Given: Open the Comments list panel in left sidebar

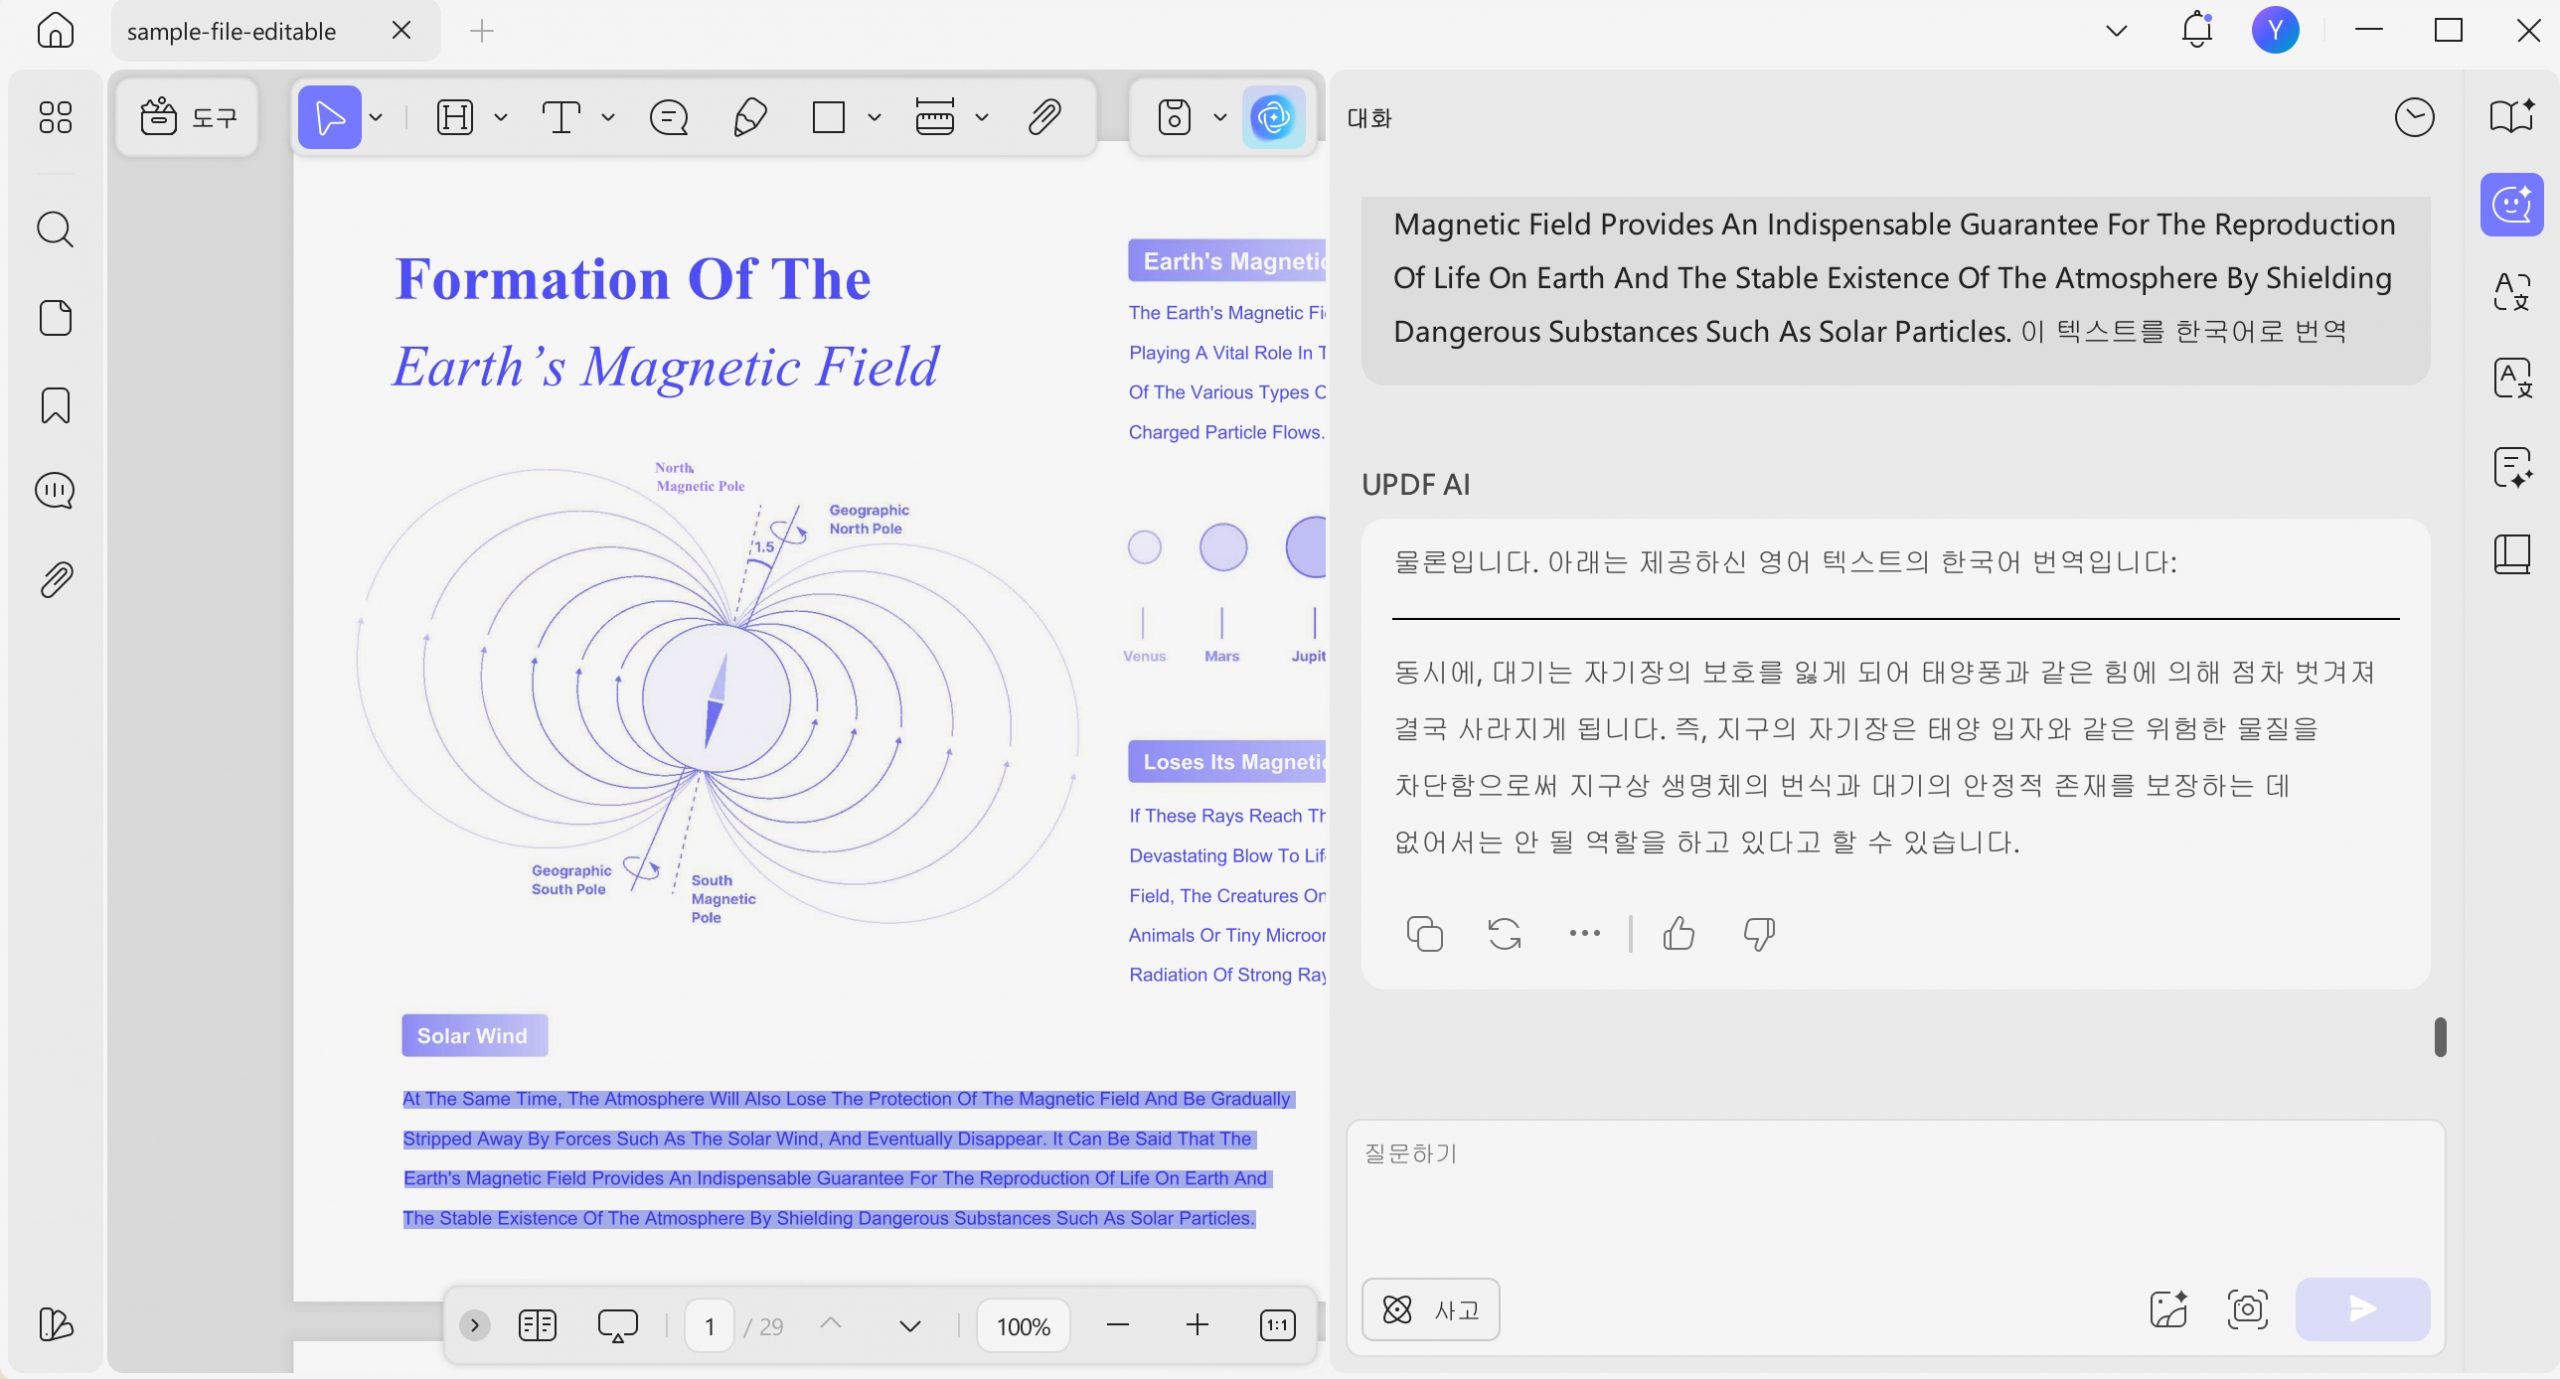Looking at the screenshot, I should click(55, 491).
